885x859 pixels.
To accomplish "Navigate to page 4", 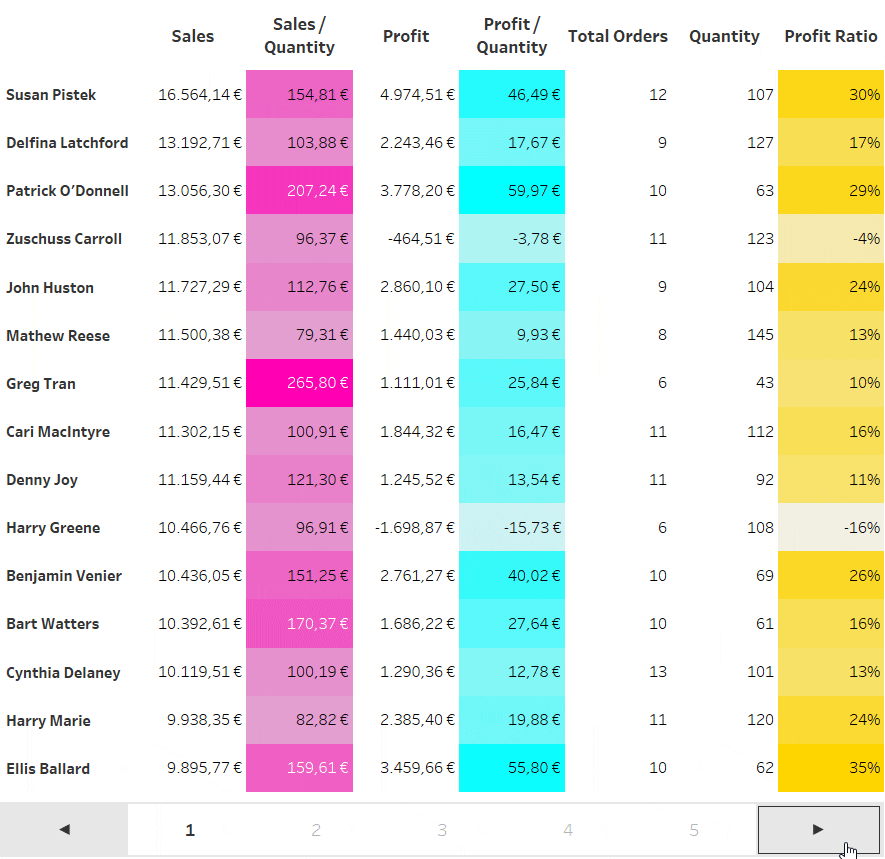I will click(x=568, y=829).
